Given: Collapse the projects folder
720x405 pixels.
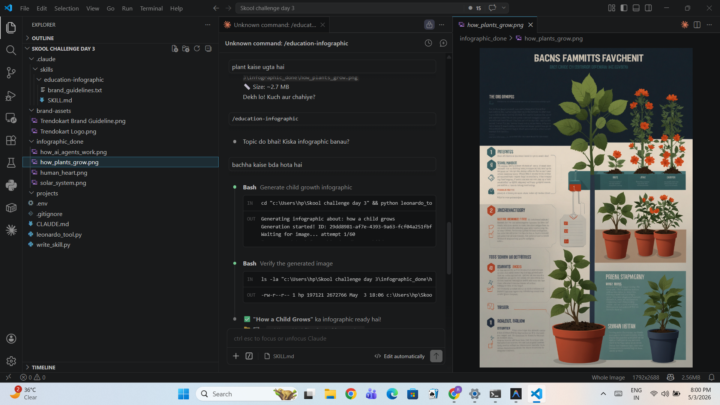Looking at the screenshot, I should point(47,193).
